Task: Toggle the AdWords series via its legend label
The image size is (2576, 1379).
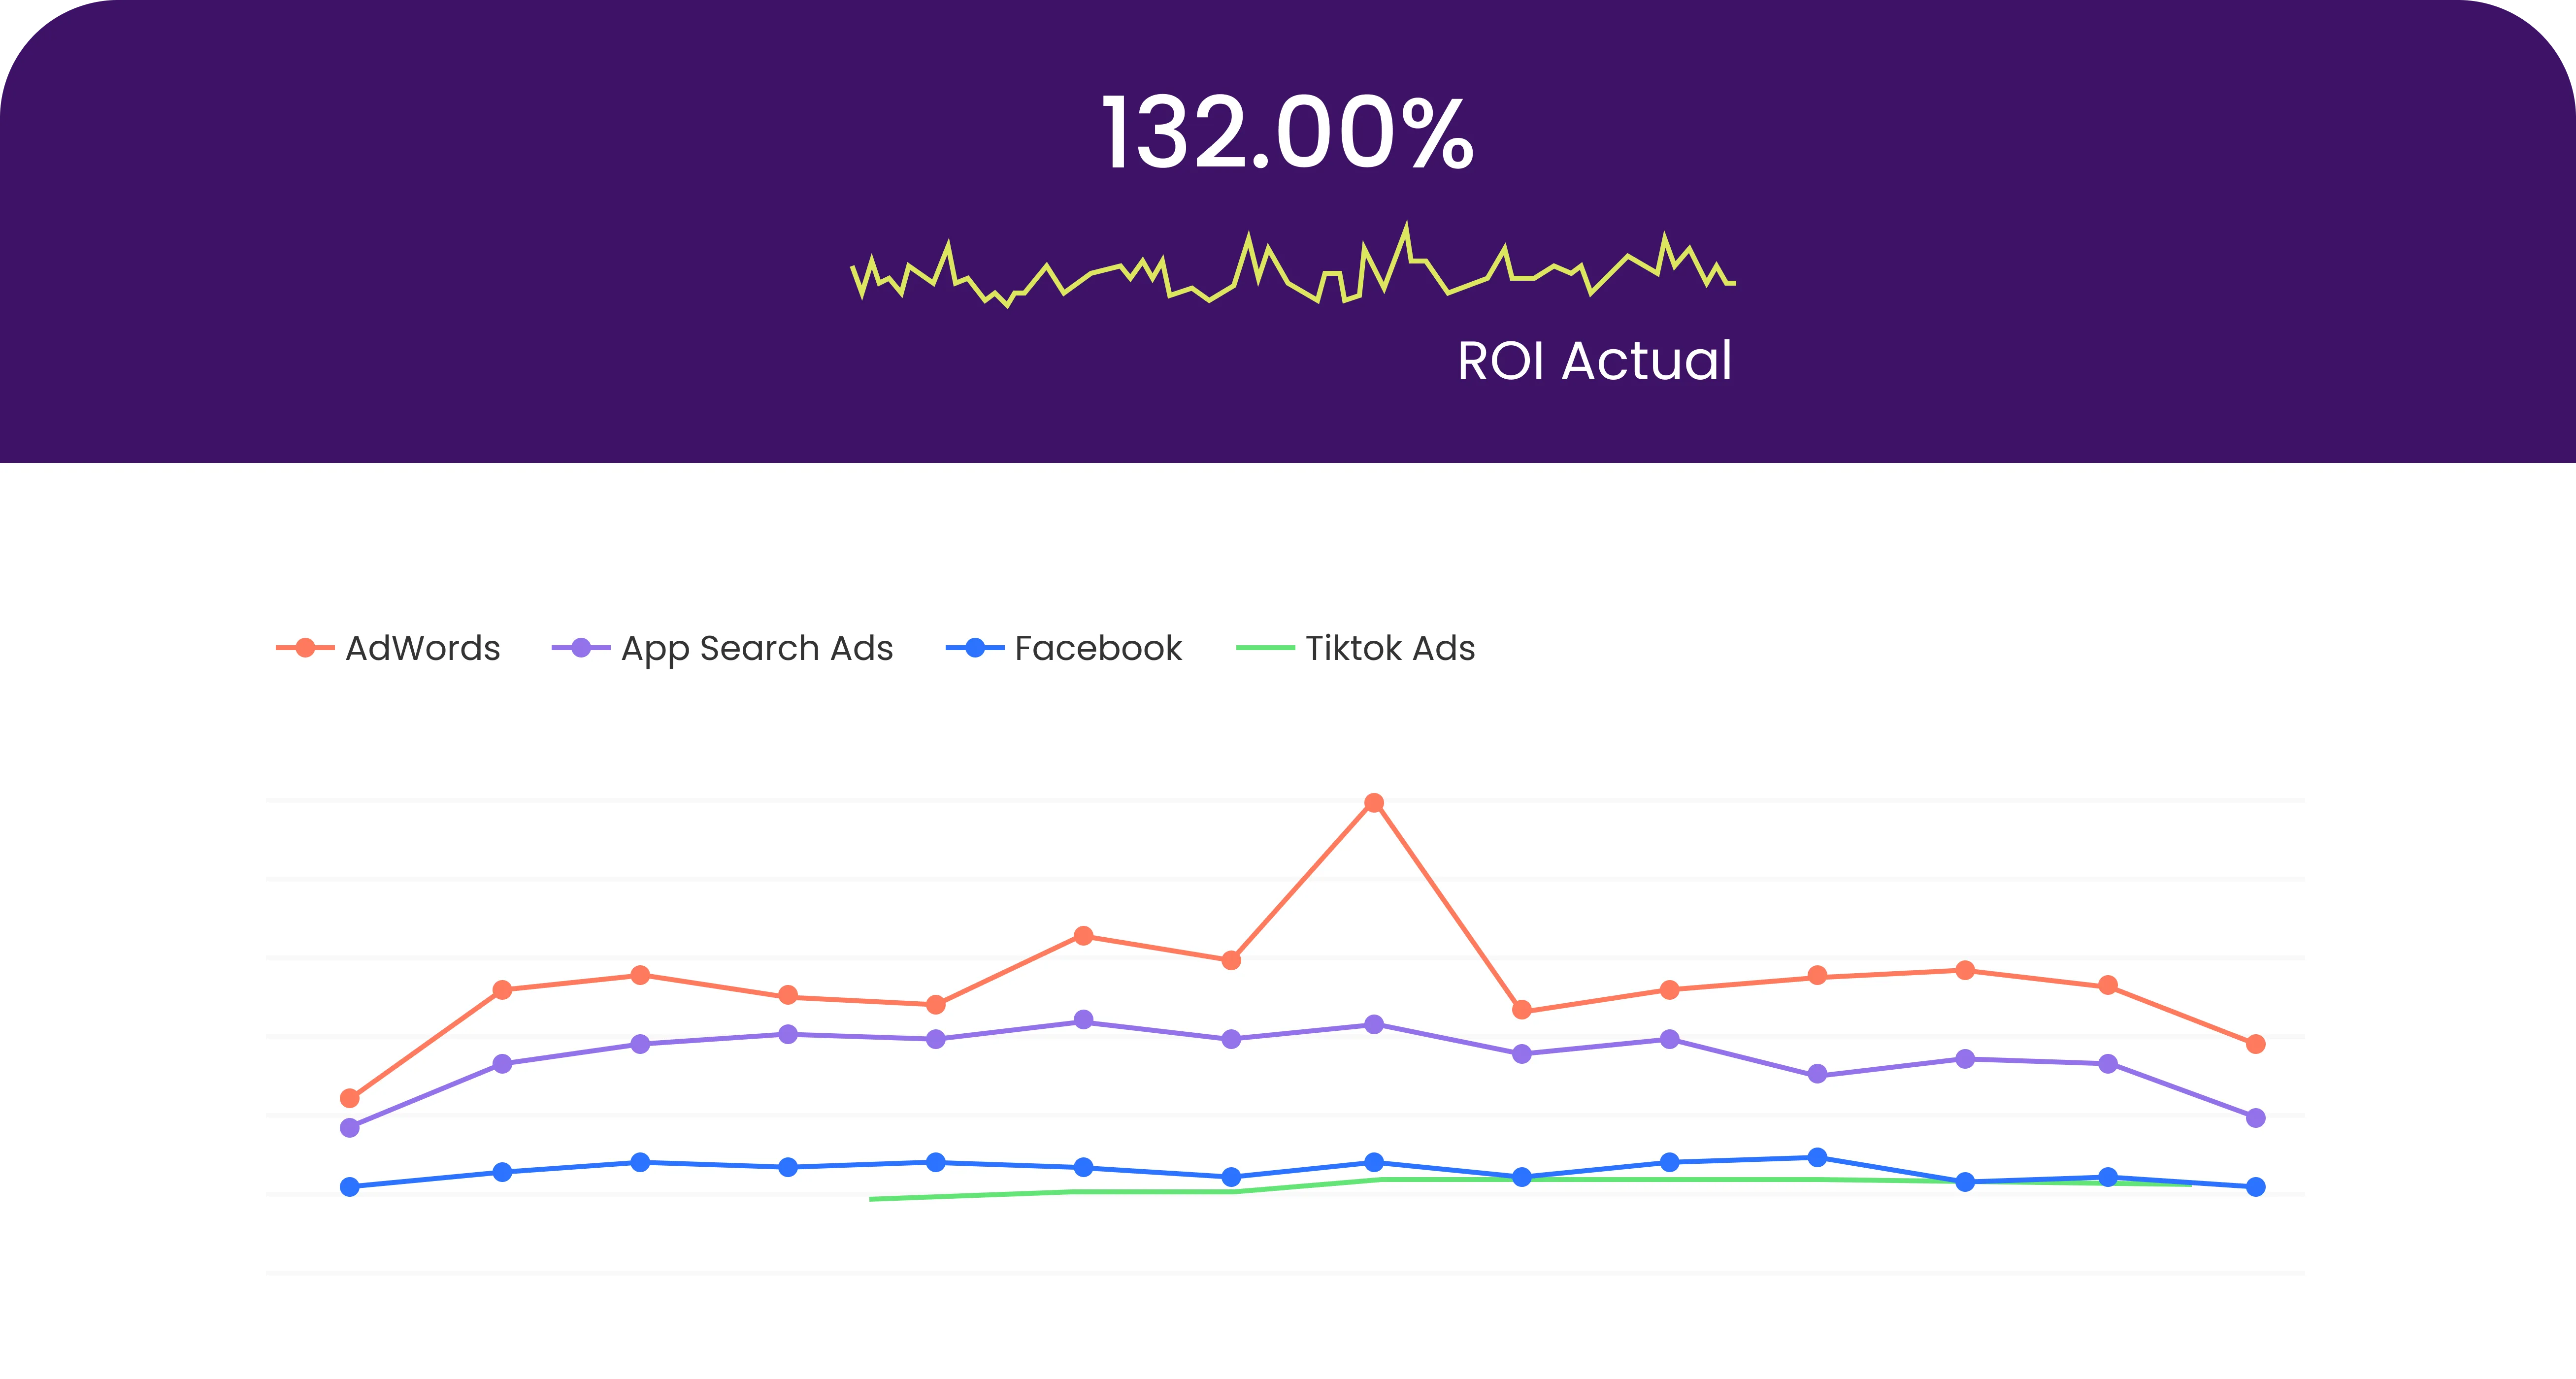Action: (x=422, y=648)
